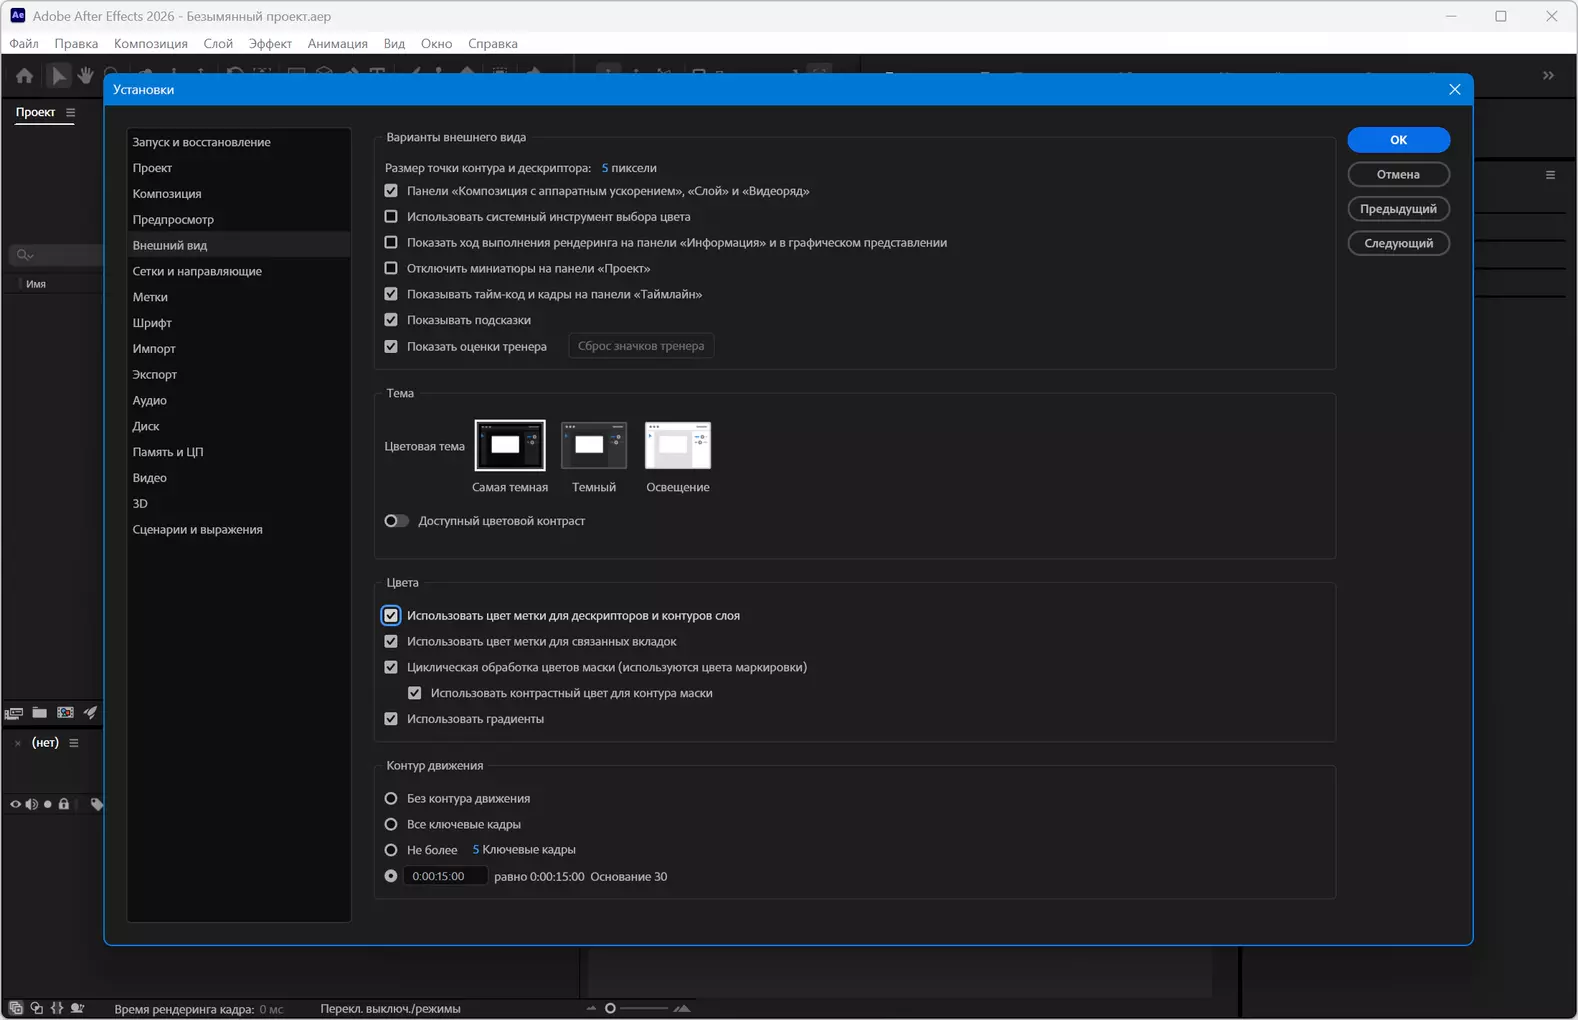Select the Освещение light theme thumbnail
This screenshot has height=1020, width=1578.
pos(678,445)
